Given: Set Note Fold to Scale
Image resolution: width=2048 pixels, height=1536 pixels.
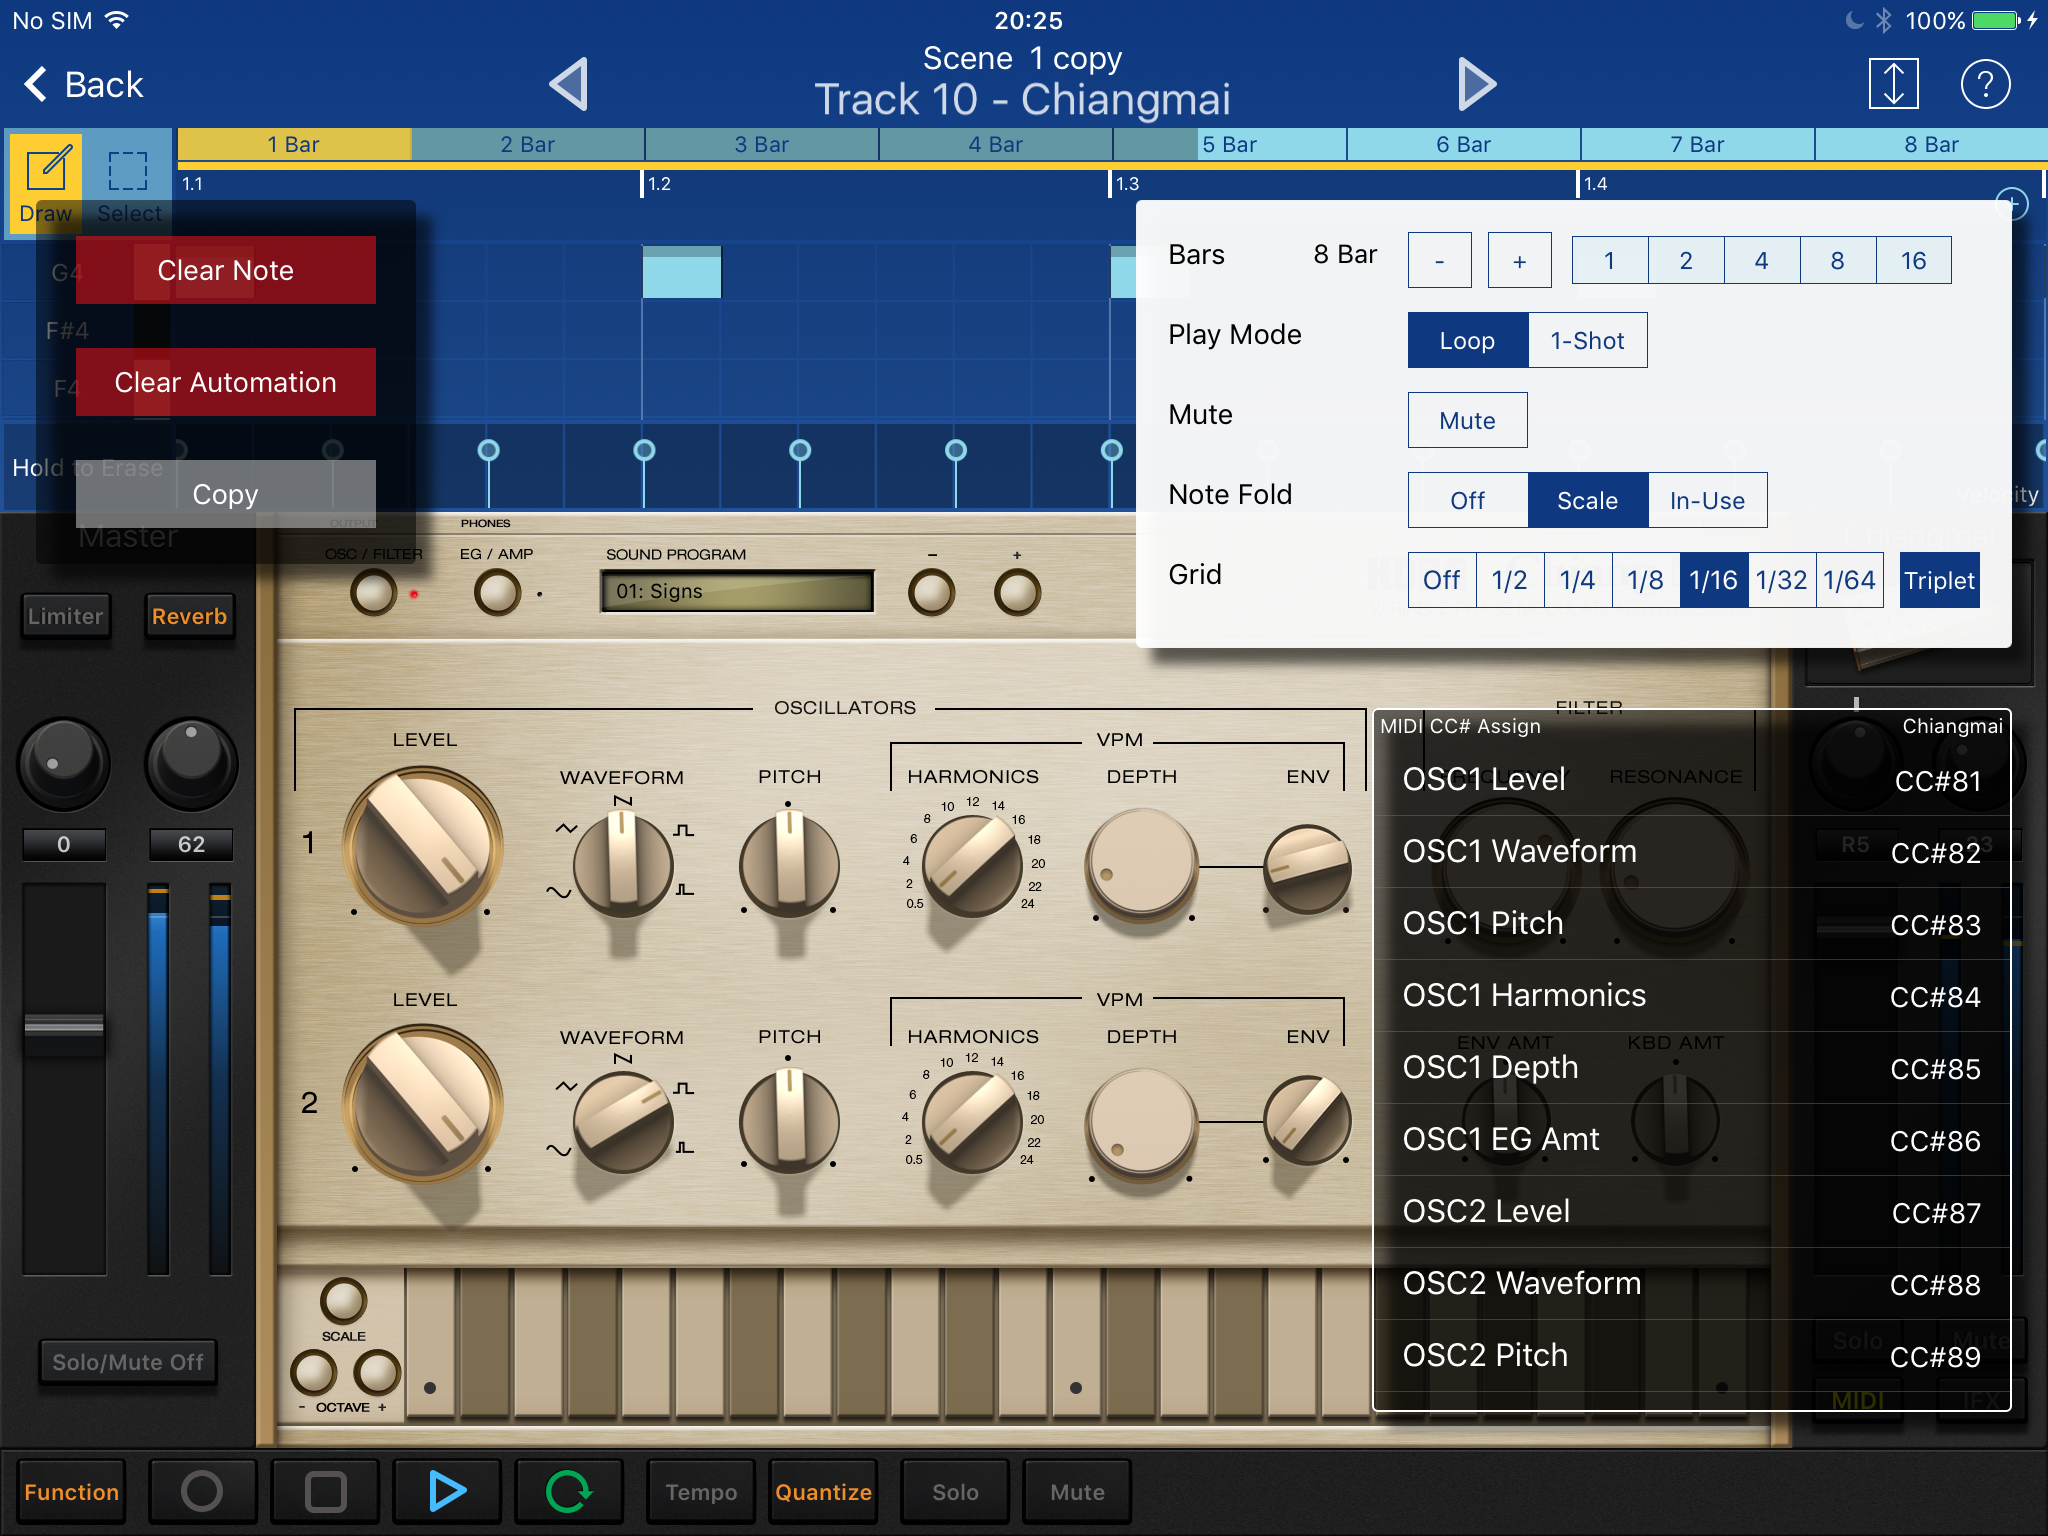Looking at the screenshot, I should coord(1587,500).
